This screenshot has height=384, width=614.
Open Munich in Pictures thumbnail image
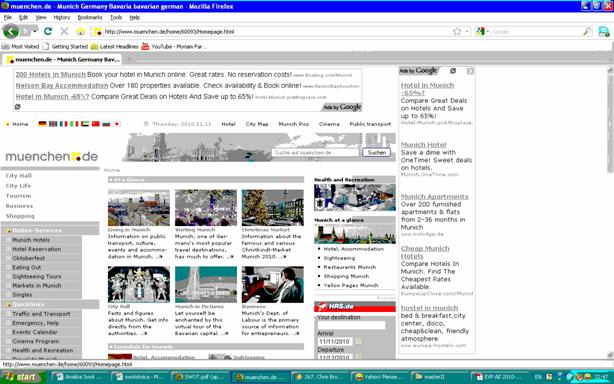coord(206,285)
